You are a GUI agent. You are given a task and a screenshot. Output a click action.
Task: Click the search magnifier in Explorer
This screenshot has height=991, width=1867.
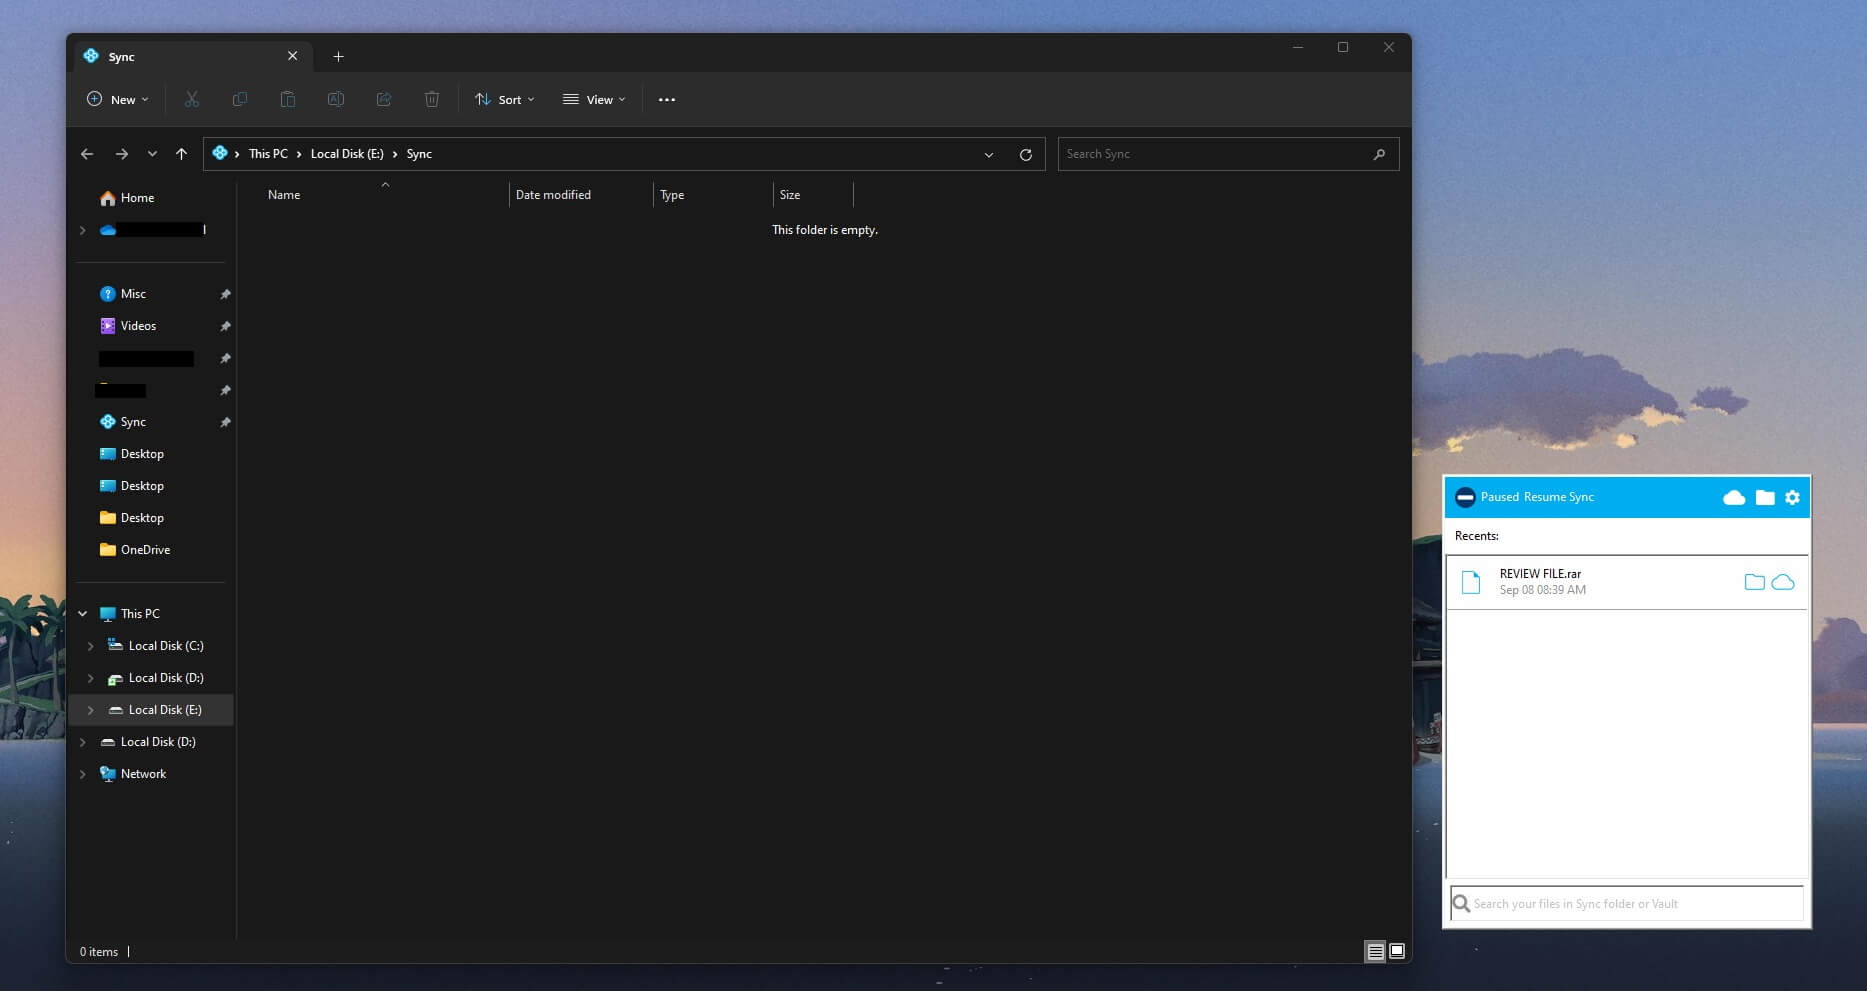1379,154
